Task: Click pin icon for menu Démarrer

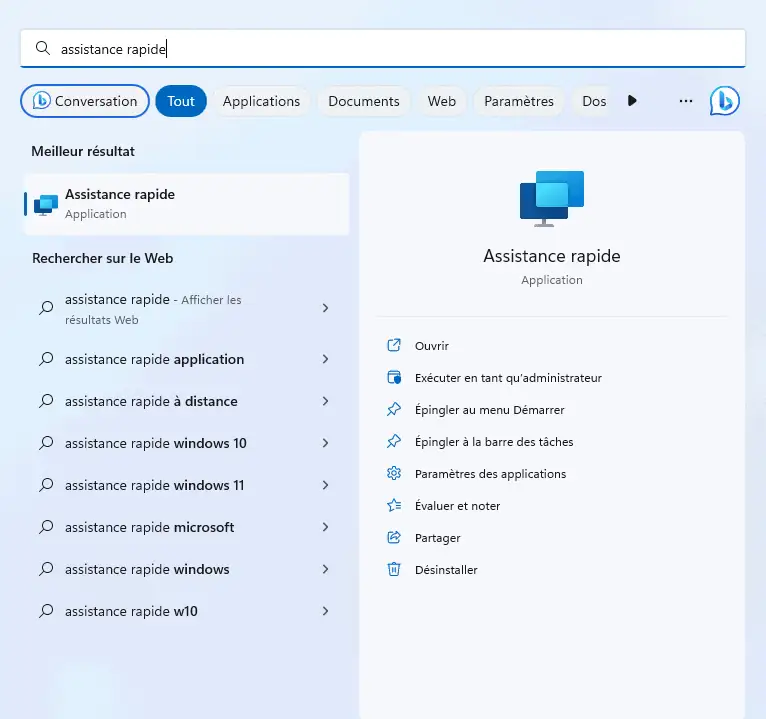Action: pyautogui.click(x=394, y=409)
